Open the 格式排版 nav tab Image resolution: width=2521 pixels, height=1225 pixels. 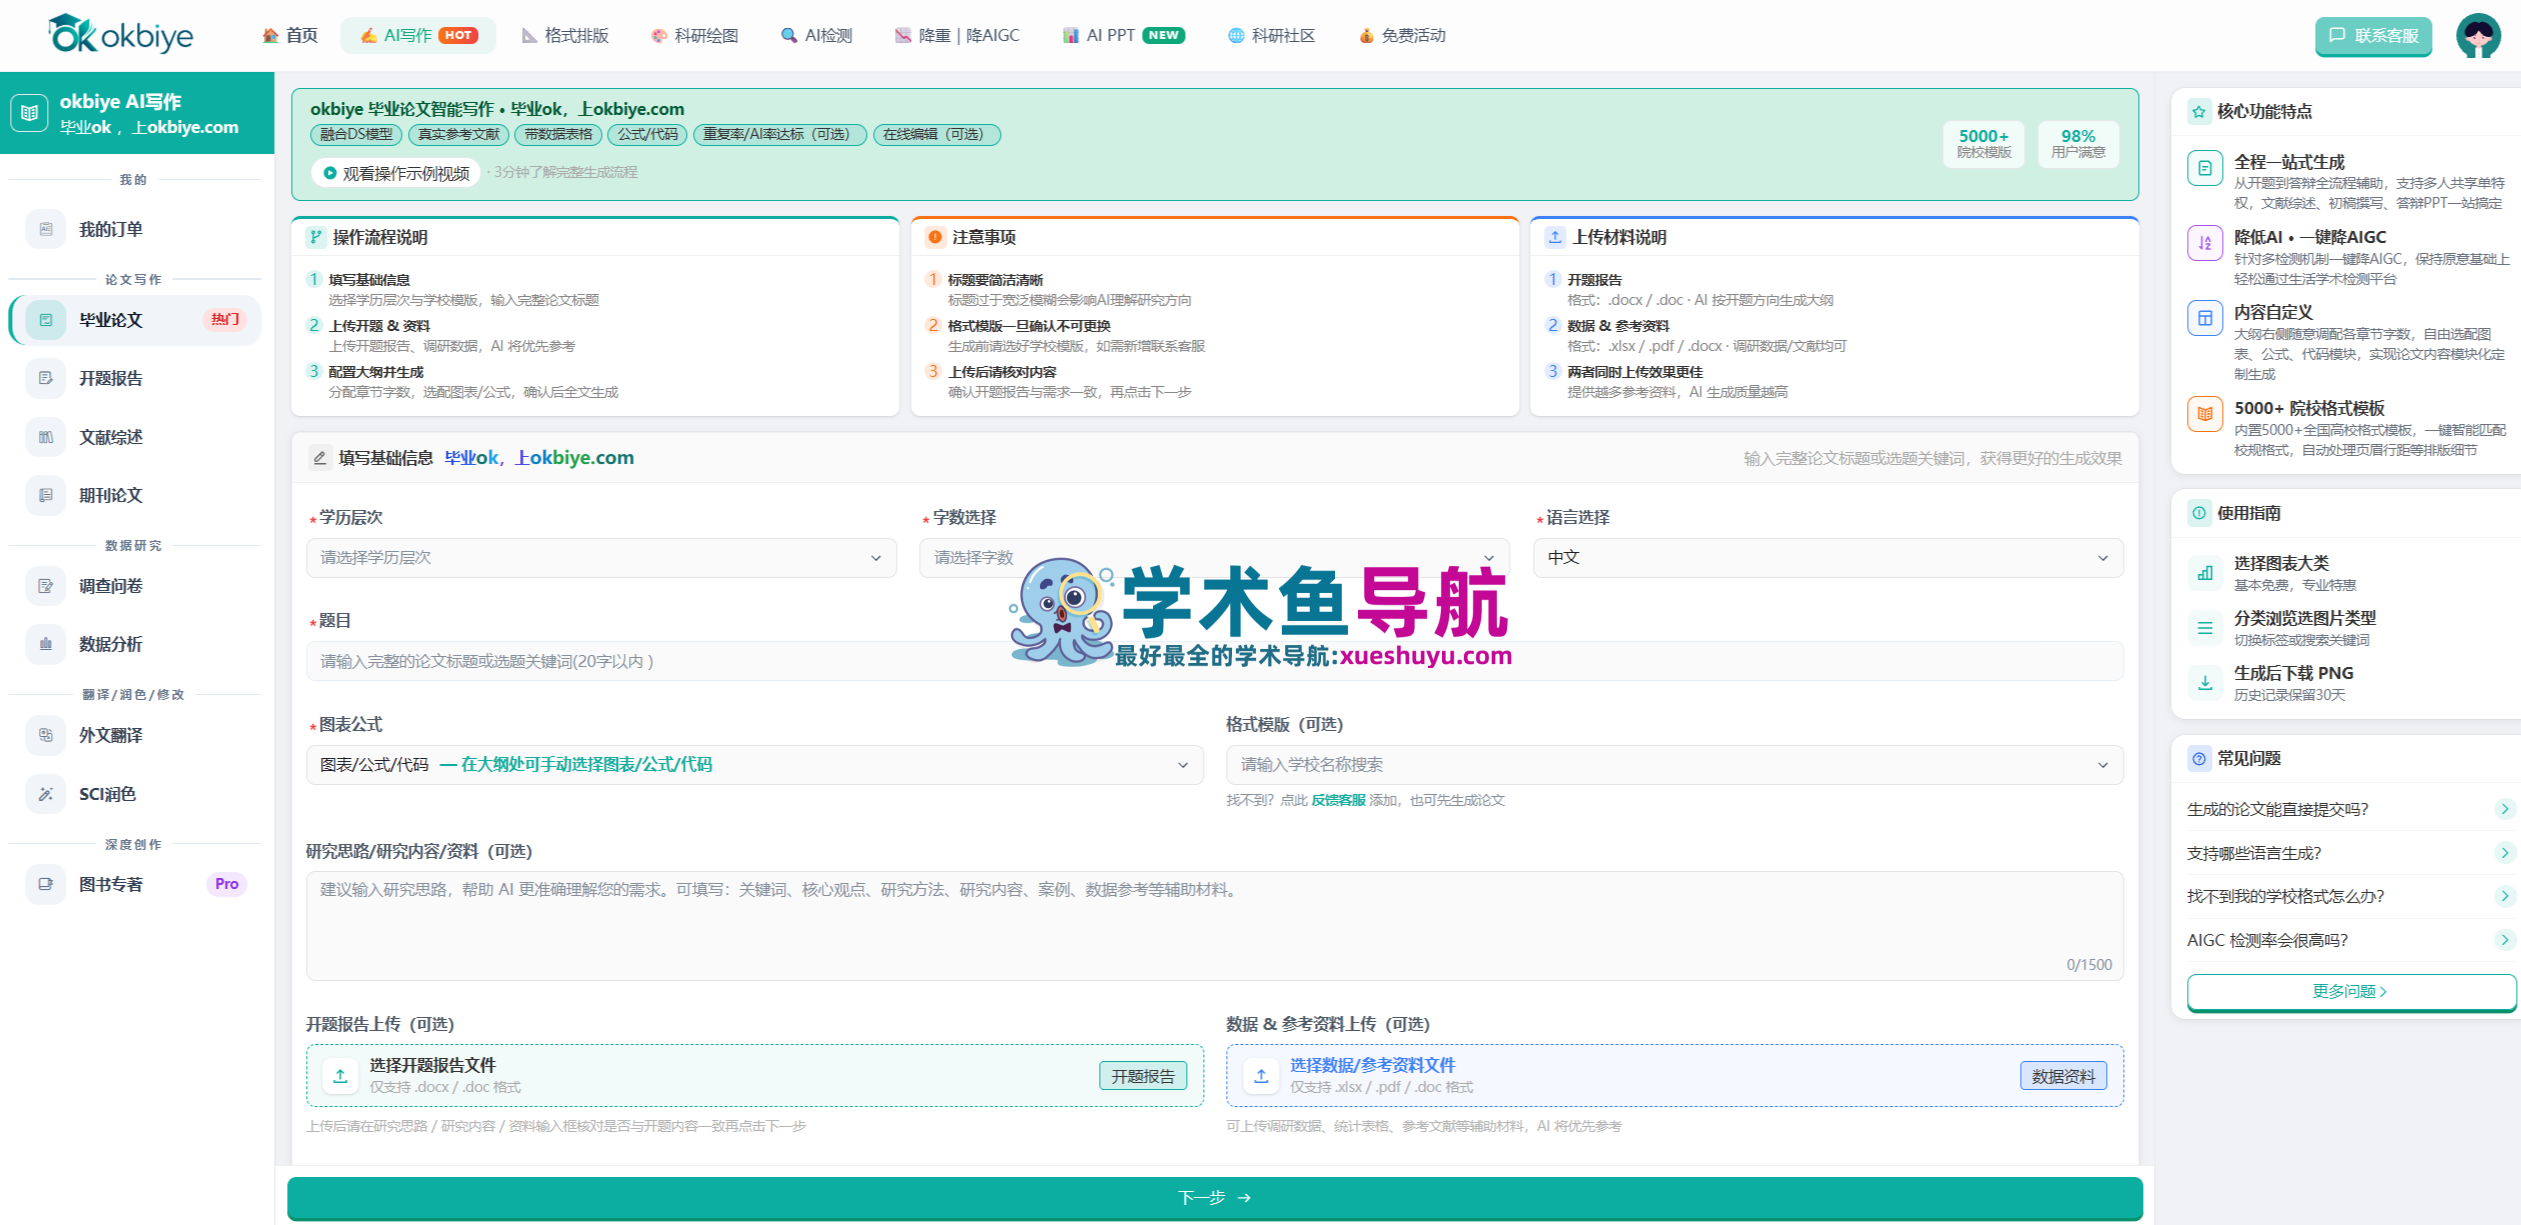565,36
